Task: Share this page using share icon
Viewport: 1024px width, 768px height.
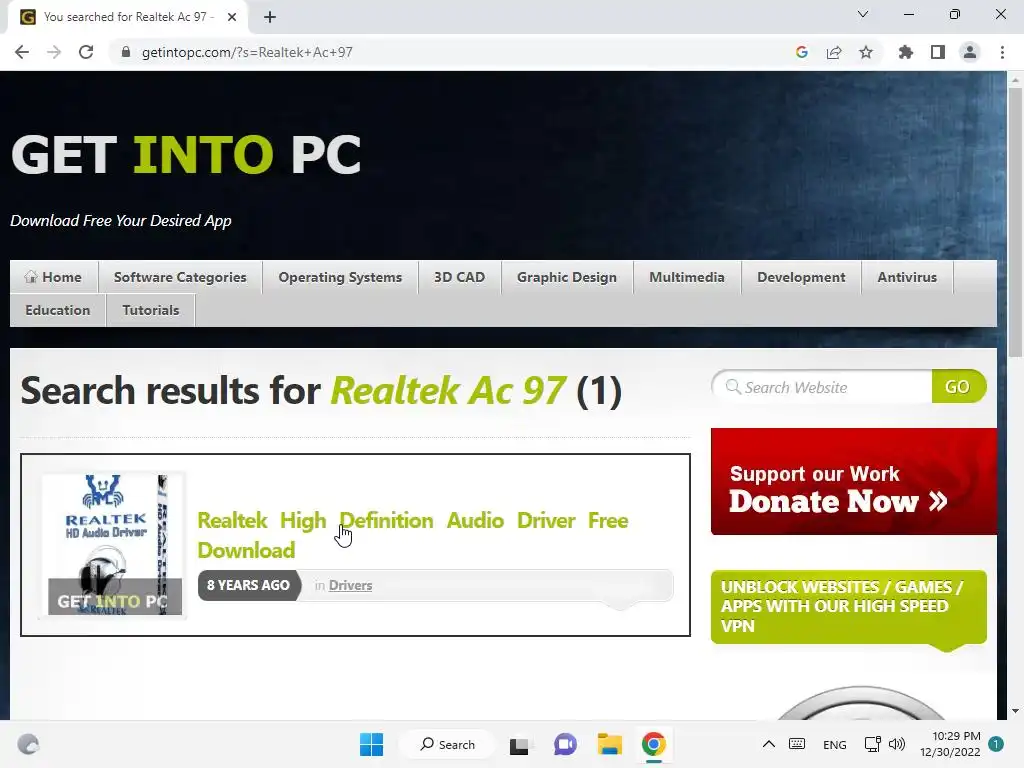Action: 834,52
